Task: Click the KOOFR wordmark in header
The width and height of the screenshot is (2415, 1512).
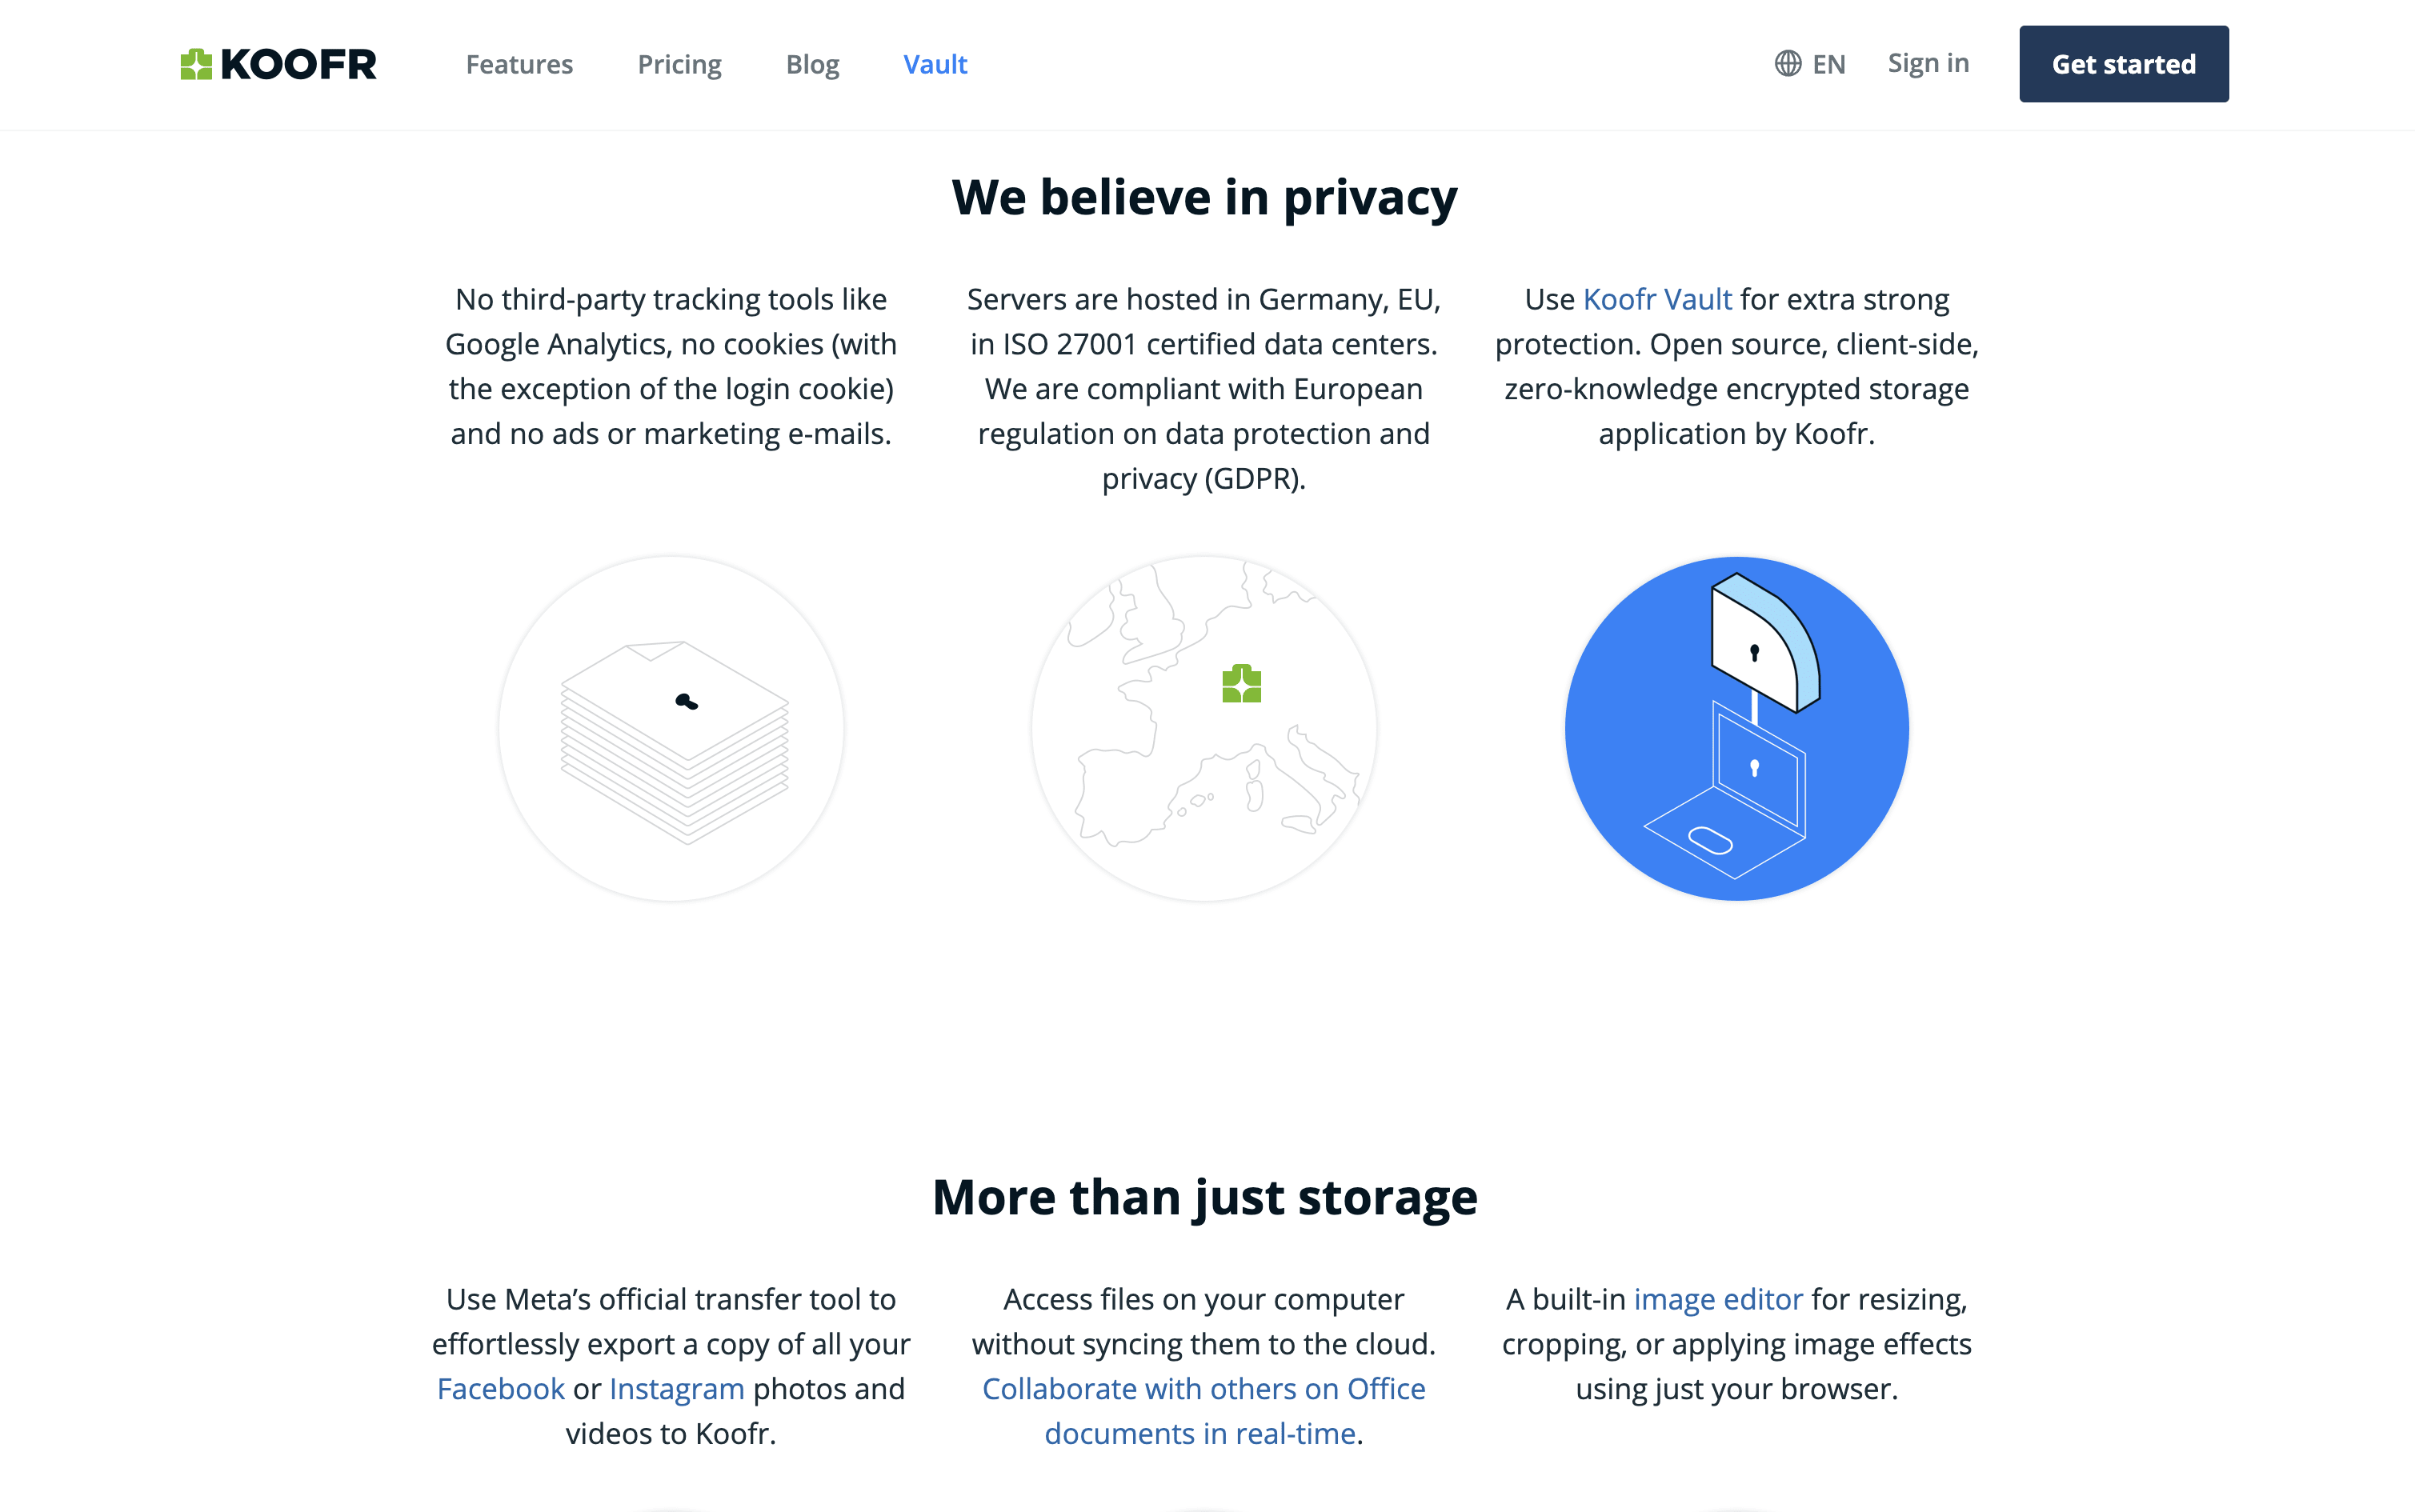Action: 298,64
